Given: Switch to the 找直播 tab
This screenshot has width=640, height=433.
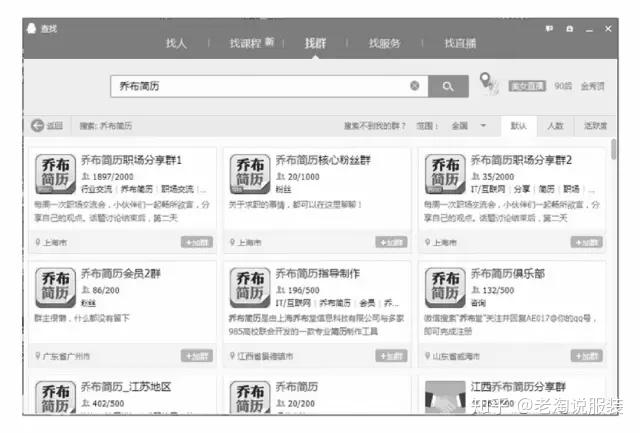Looking at the screenshot, I should (x=460, y=43).
